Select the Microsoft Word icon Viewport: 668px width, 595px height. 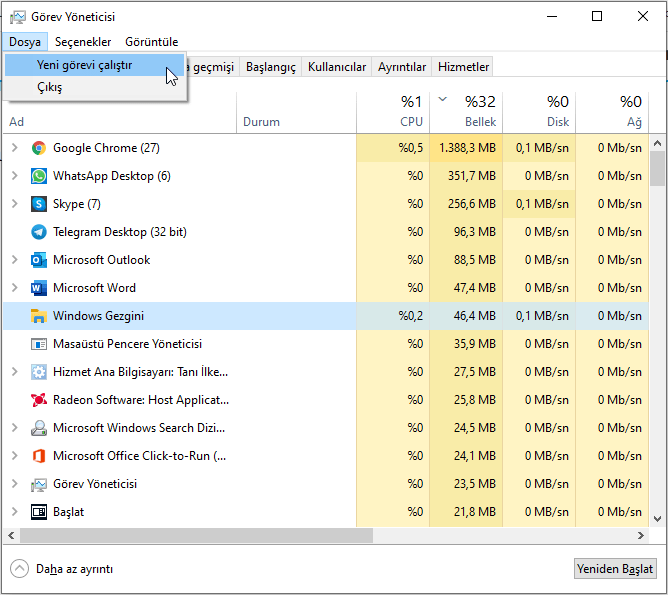[39, 288]
